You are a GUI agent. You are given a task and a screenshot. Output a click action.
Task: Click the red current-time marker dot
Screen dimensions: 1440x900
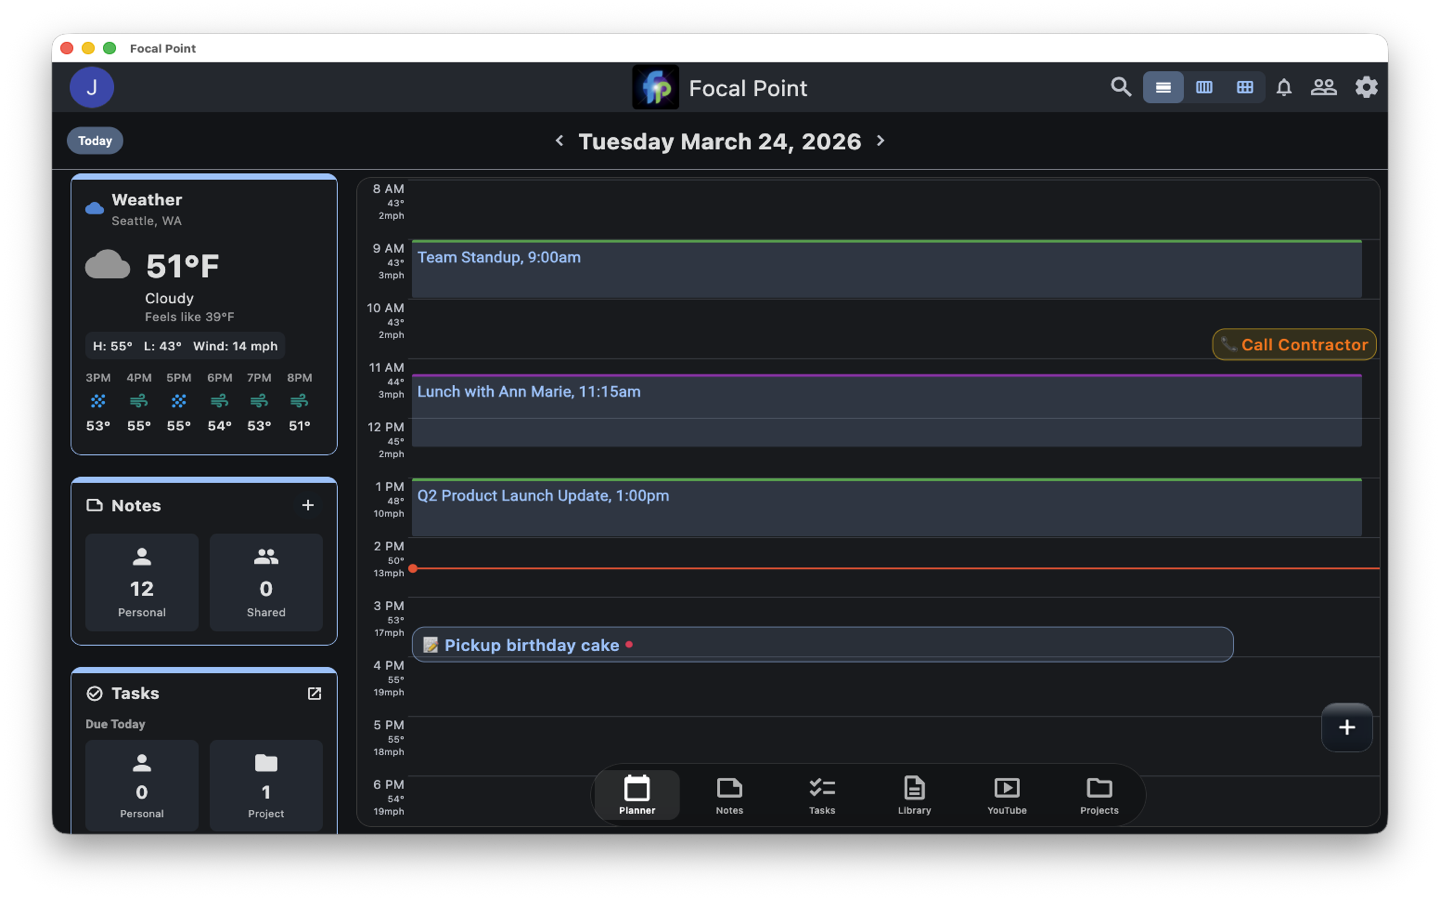(x=413, y=568)
